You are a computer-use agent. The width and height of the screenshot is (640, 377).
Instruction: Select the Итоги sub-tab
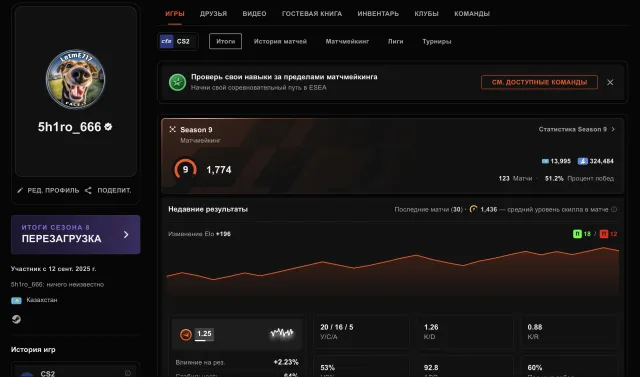tap(225, 41)
